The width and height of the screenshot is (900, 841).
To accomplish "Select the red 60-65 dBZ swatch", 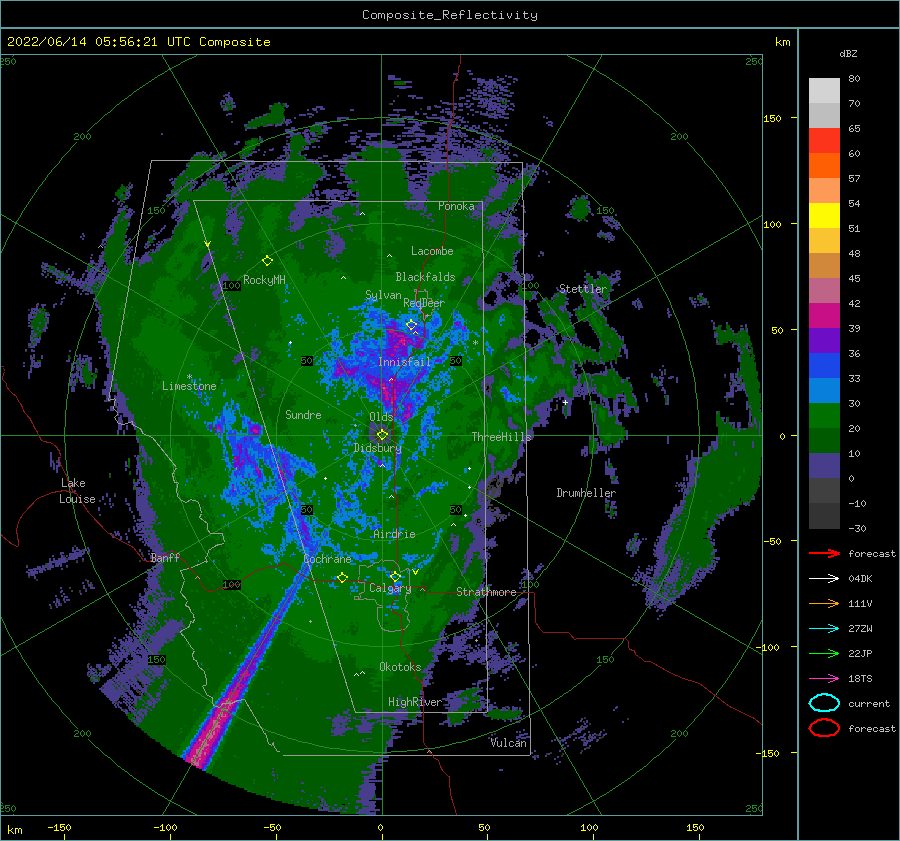I will tap(824, 140).
